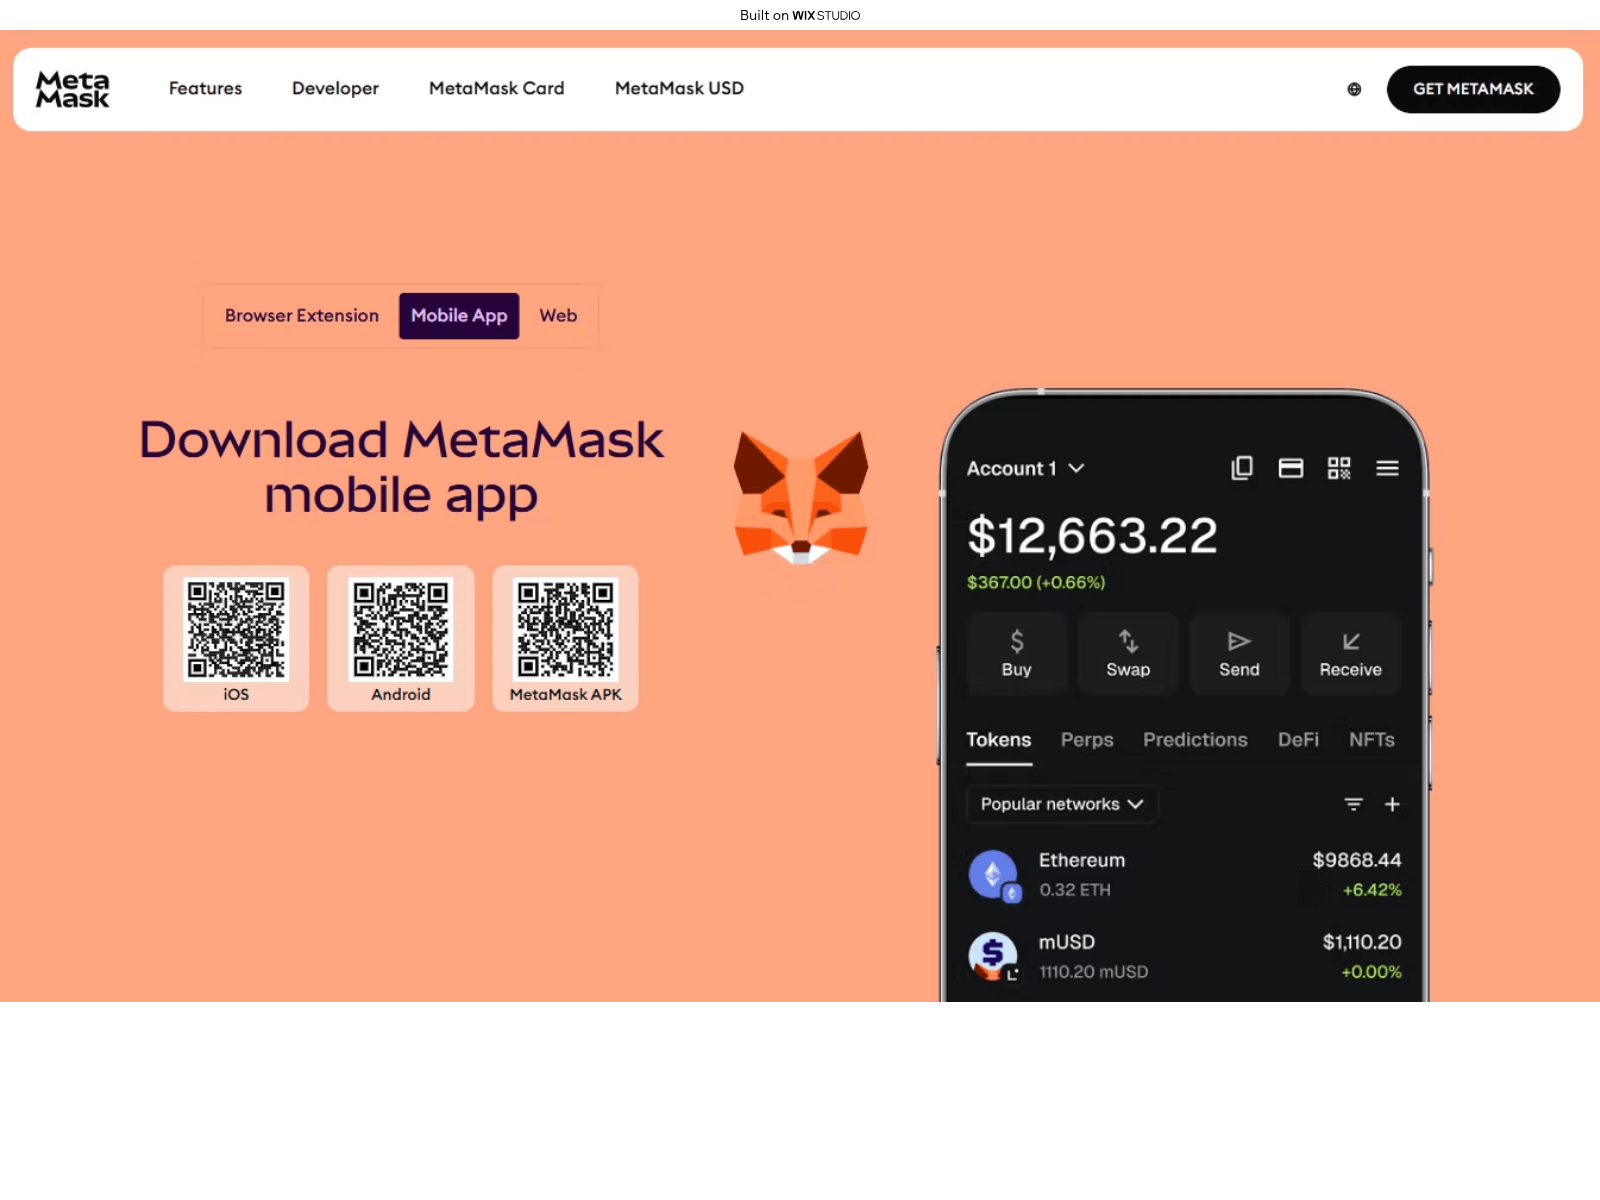
Task: Expand the Account 1 dropdown
Action: point(1026,468)
